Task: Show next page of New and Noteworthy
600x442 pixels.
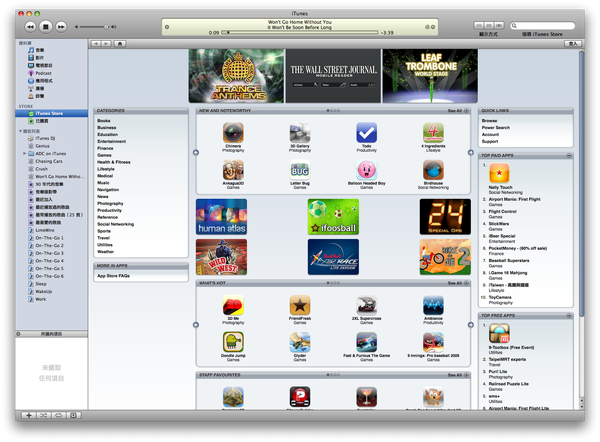Action: coord(471,152)
